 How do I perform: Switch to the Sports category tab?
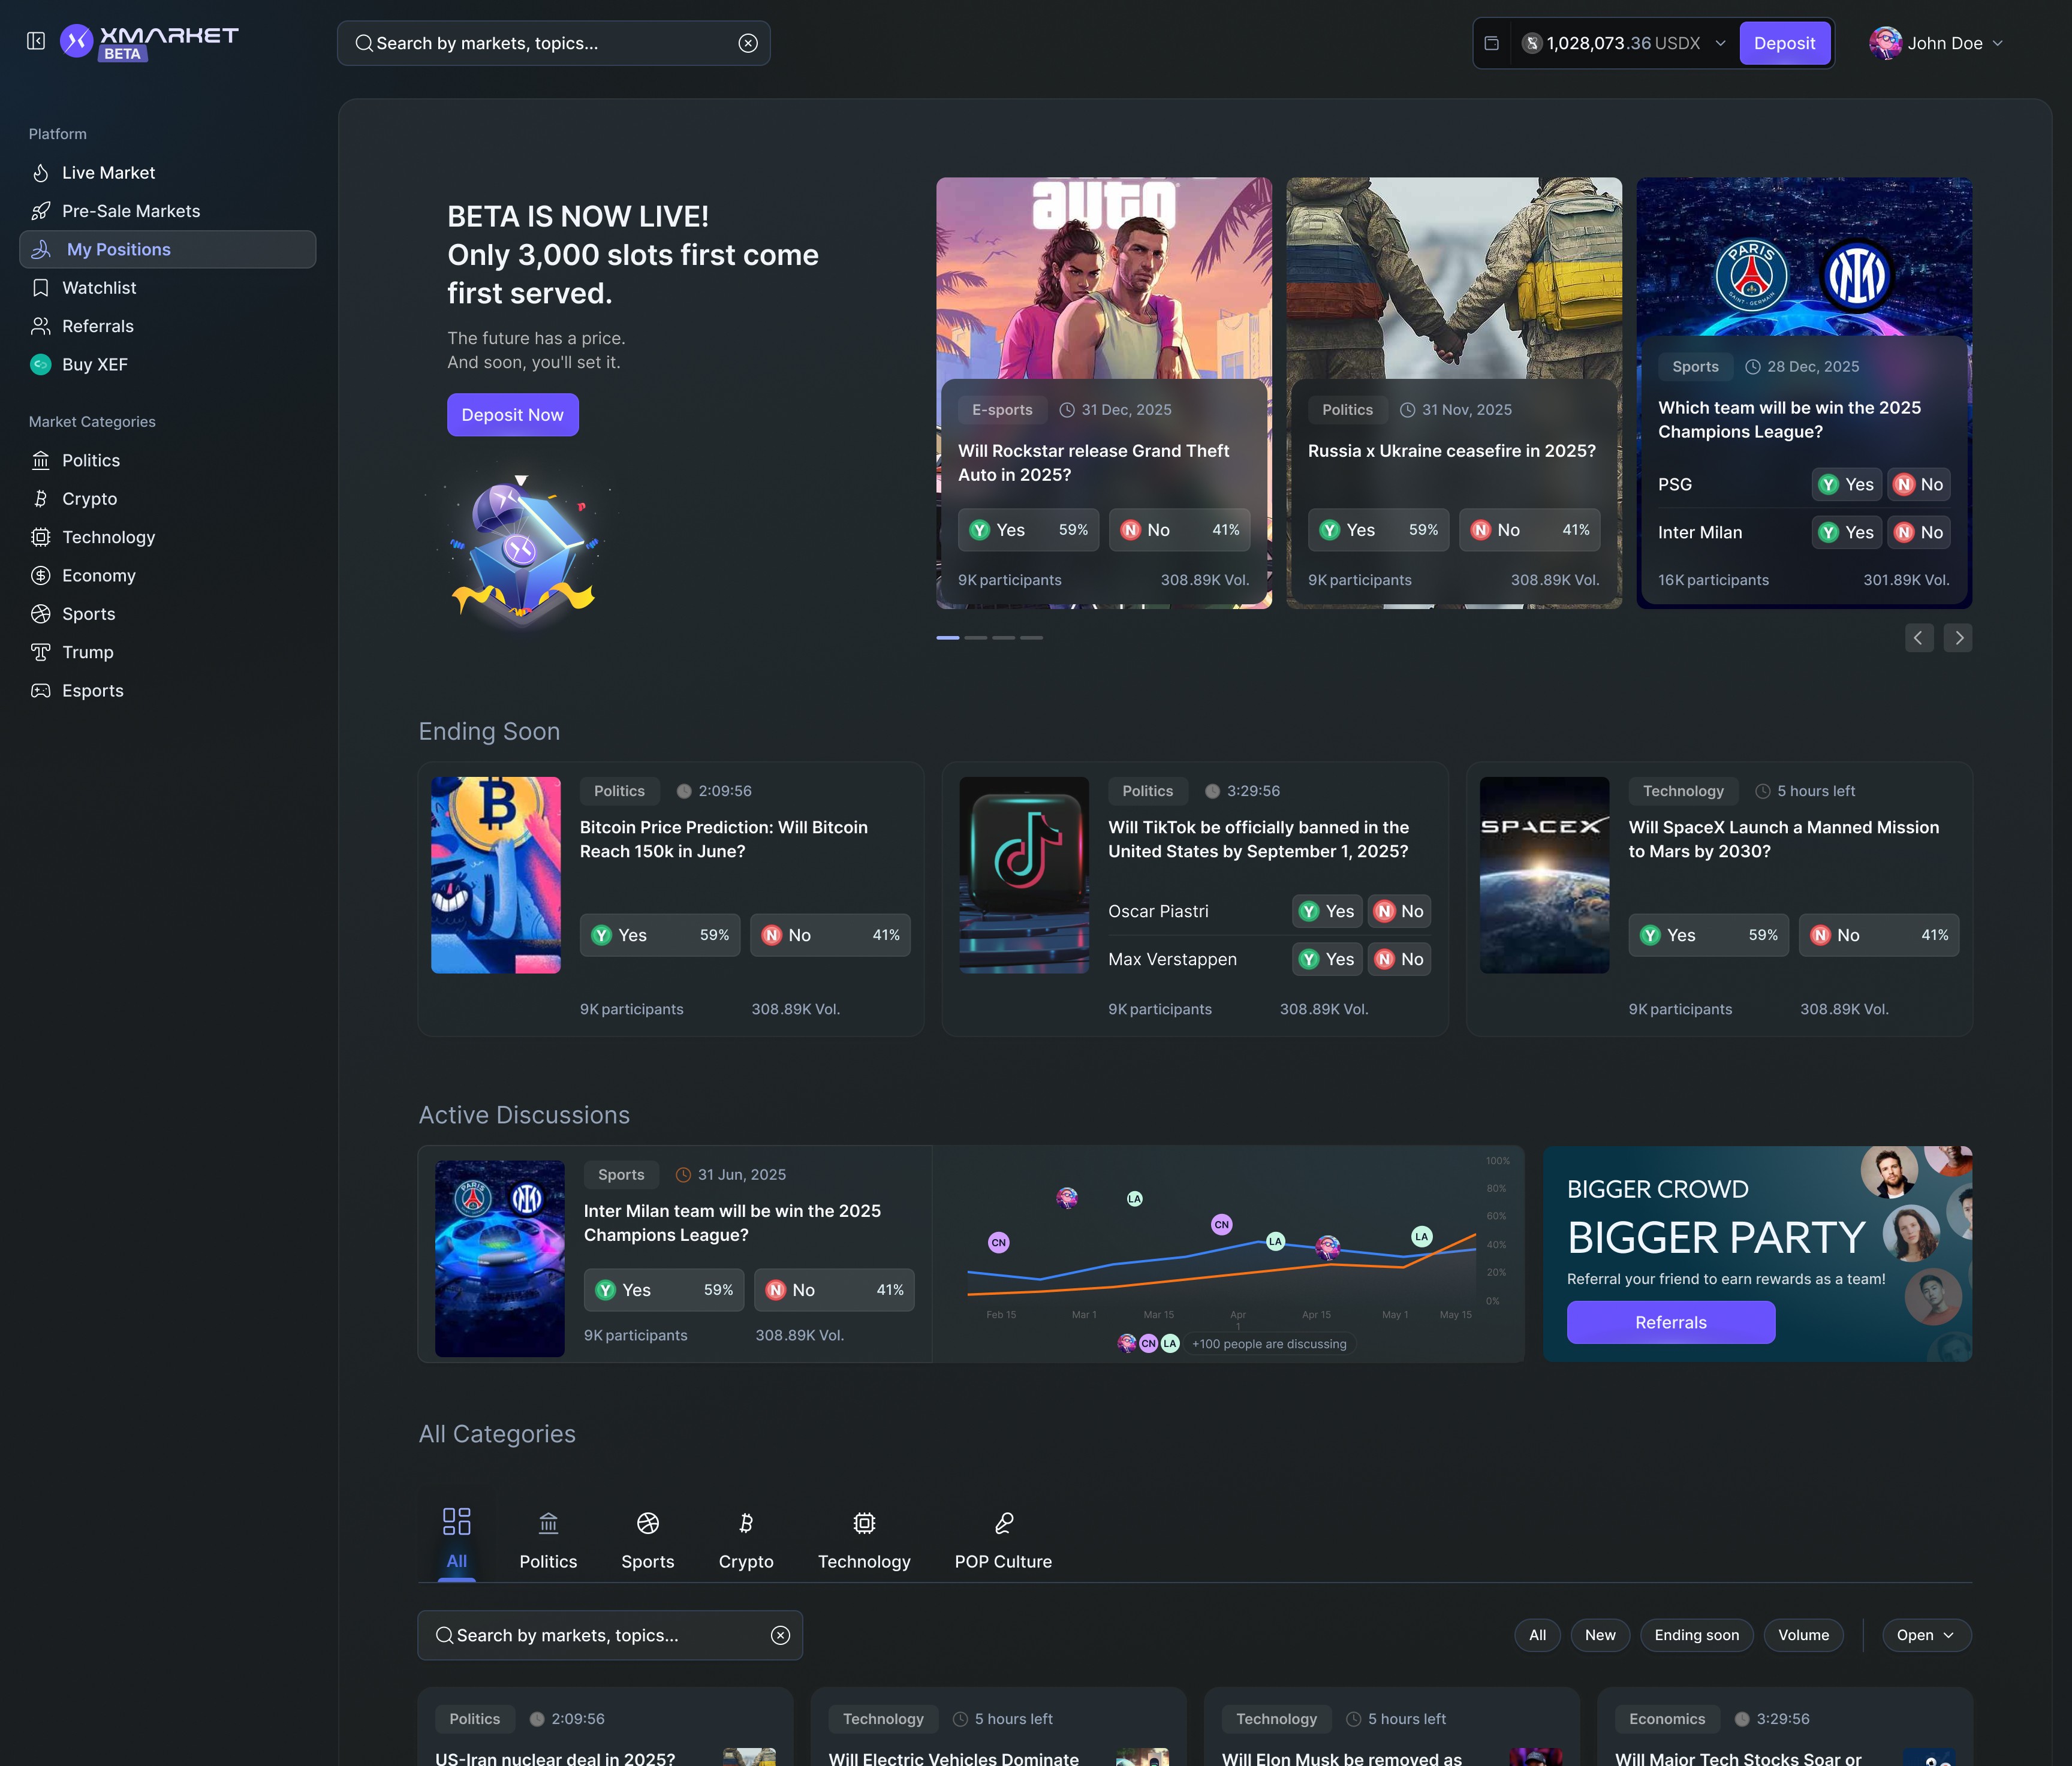647,1540
